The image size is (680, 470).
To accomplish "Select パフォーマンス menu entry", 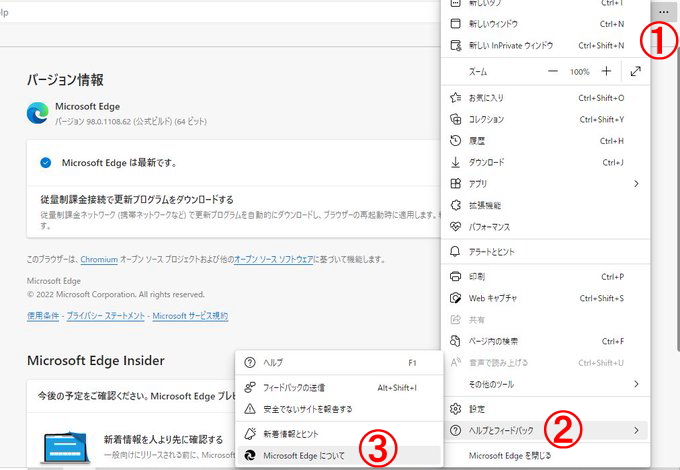I will coord(545,226).
